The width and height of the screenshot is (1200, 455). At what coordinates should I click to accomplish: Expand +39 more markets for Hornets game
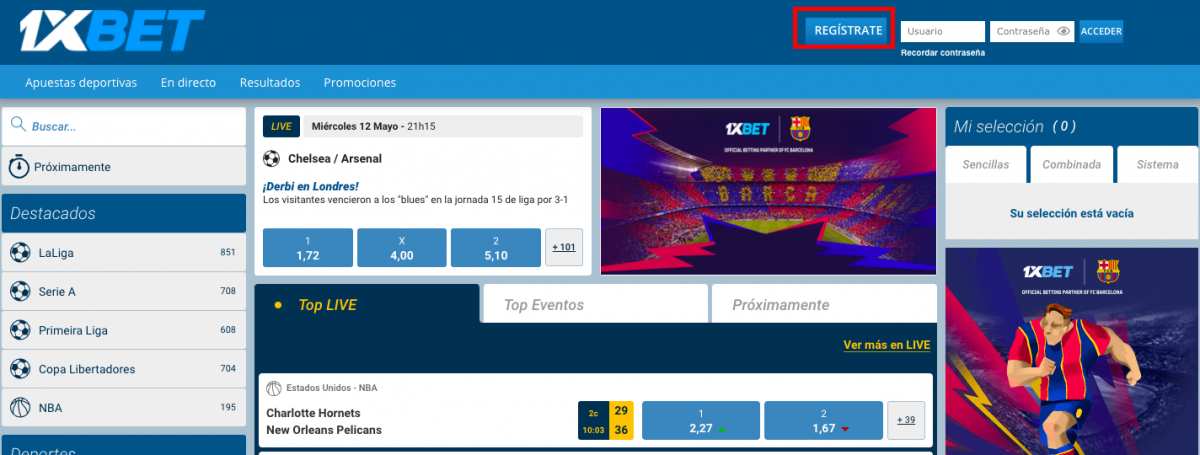[906, 420]
